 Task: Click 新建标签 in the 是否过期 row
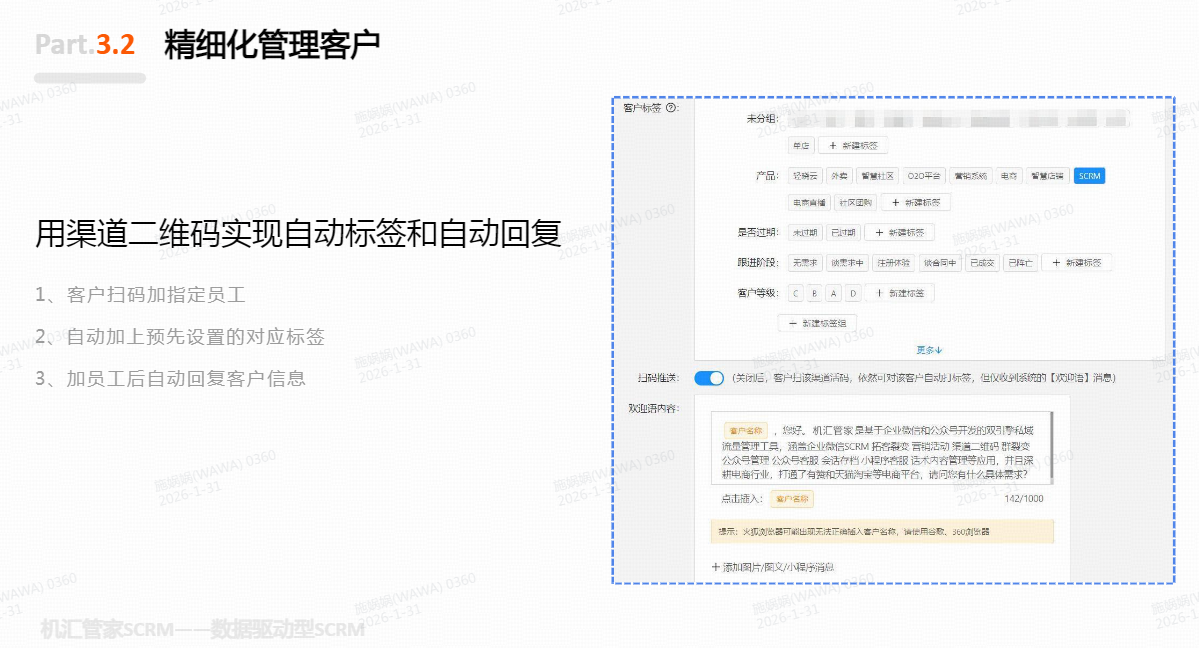pyautogui.click(x=899, y=233)
